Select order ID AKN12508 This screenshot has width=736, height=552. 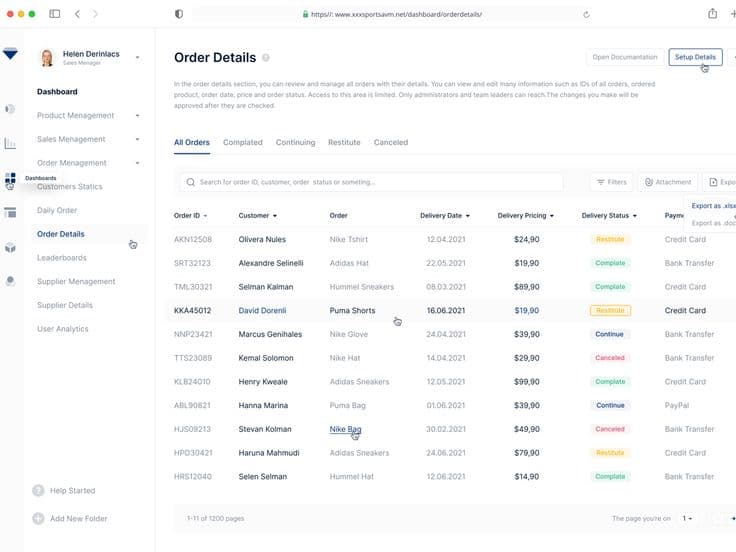(193, 239)
